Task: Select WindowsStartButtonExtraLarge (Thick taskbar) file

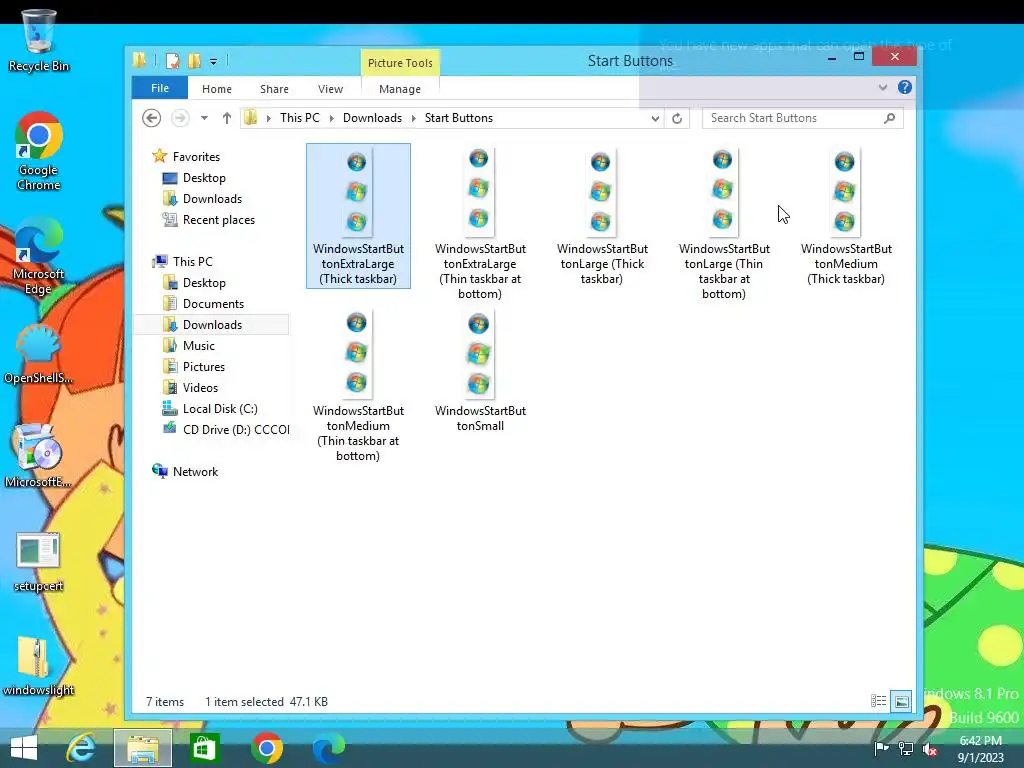Action: click(358, 216)
